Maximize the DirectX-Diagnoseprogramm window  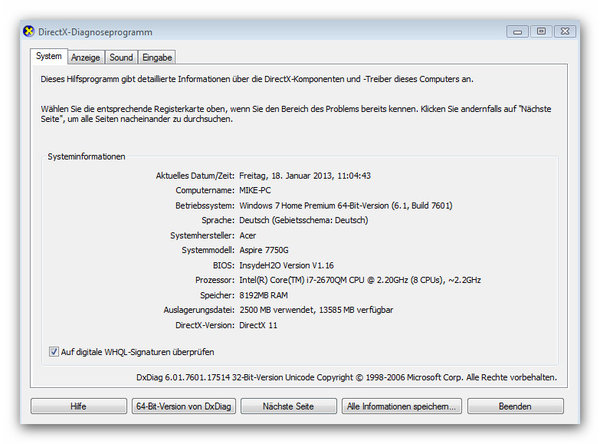(x=541, y=31)
